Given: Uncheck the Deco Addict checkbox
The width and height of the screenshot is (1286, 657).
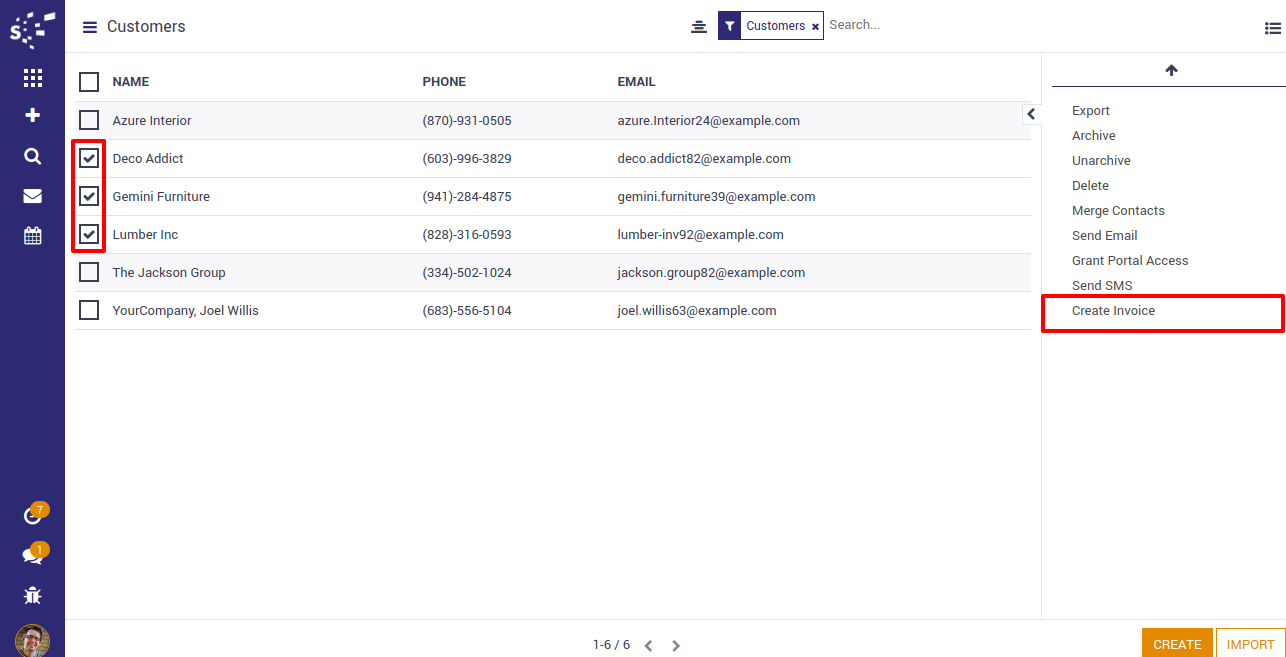Looking at the screenshot, I should (x=89, y=158).
